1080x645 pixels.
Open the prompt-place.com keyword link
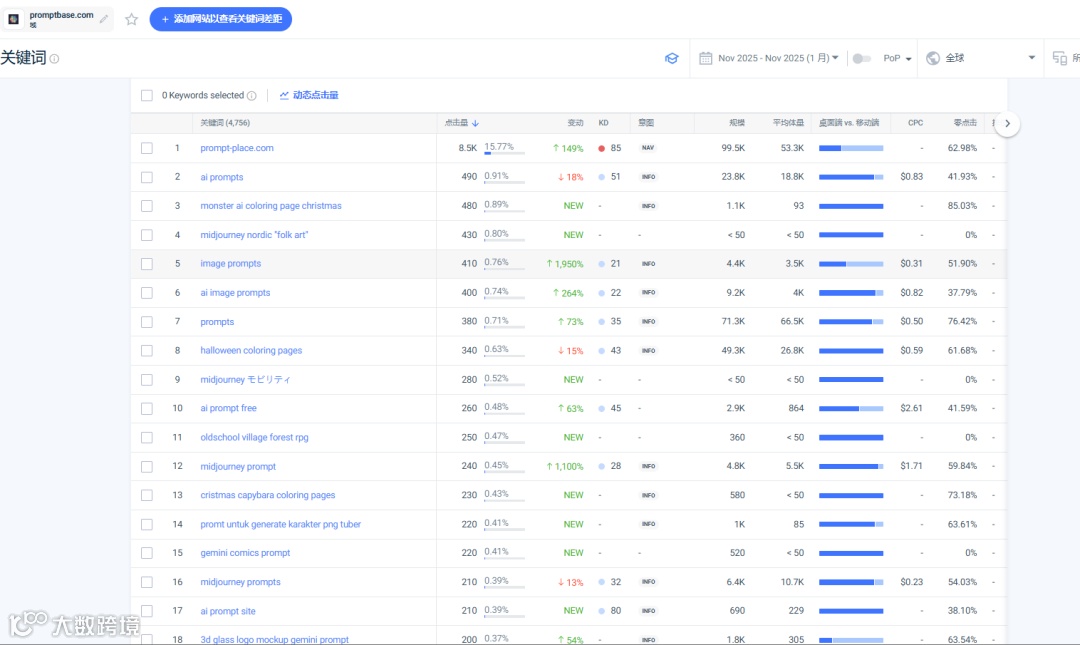click(237, 148)
